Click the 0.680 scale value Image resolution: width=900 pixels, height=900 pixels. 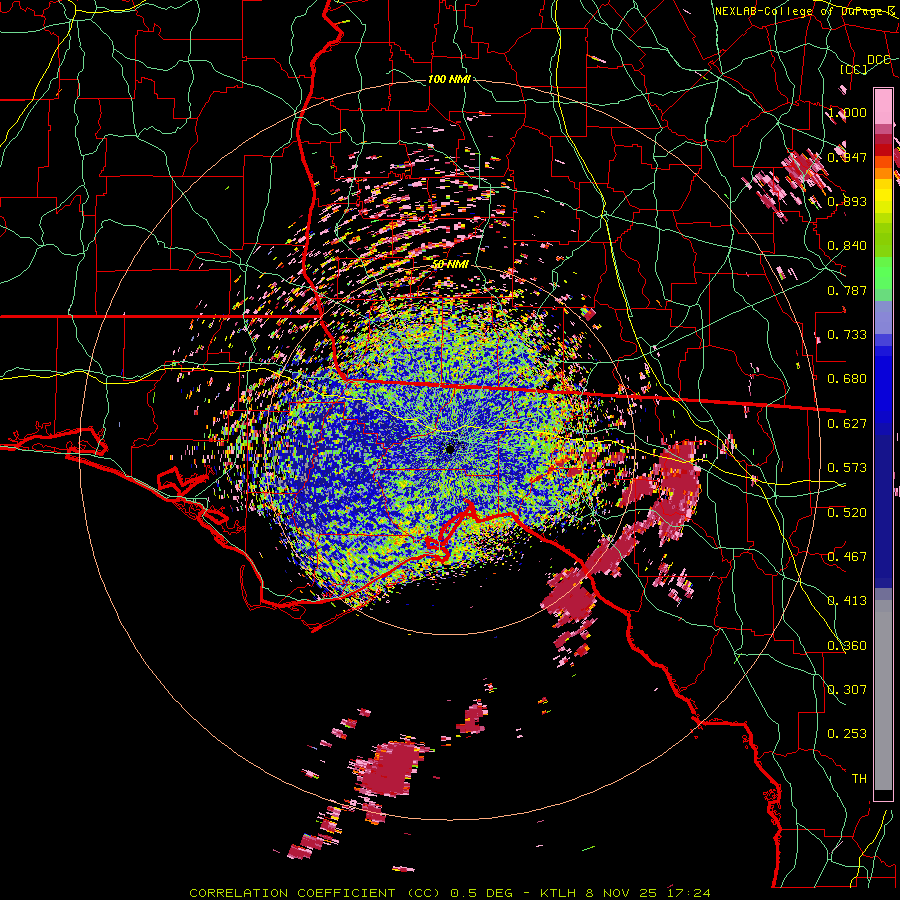847,379
